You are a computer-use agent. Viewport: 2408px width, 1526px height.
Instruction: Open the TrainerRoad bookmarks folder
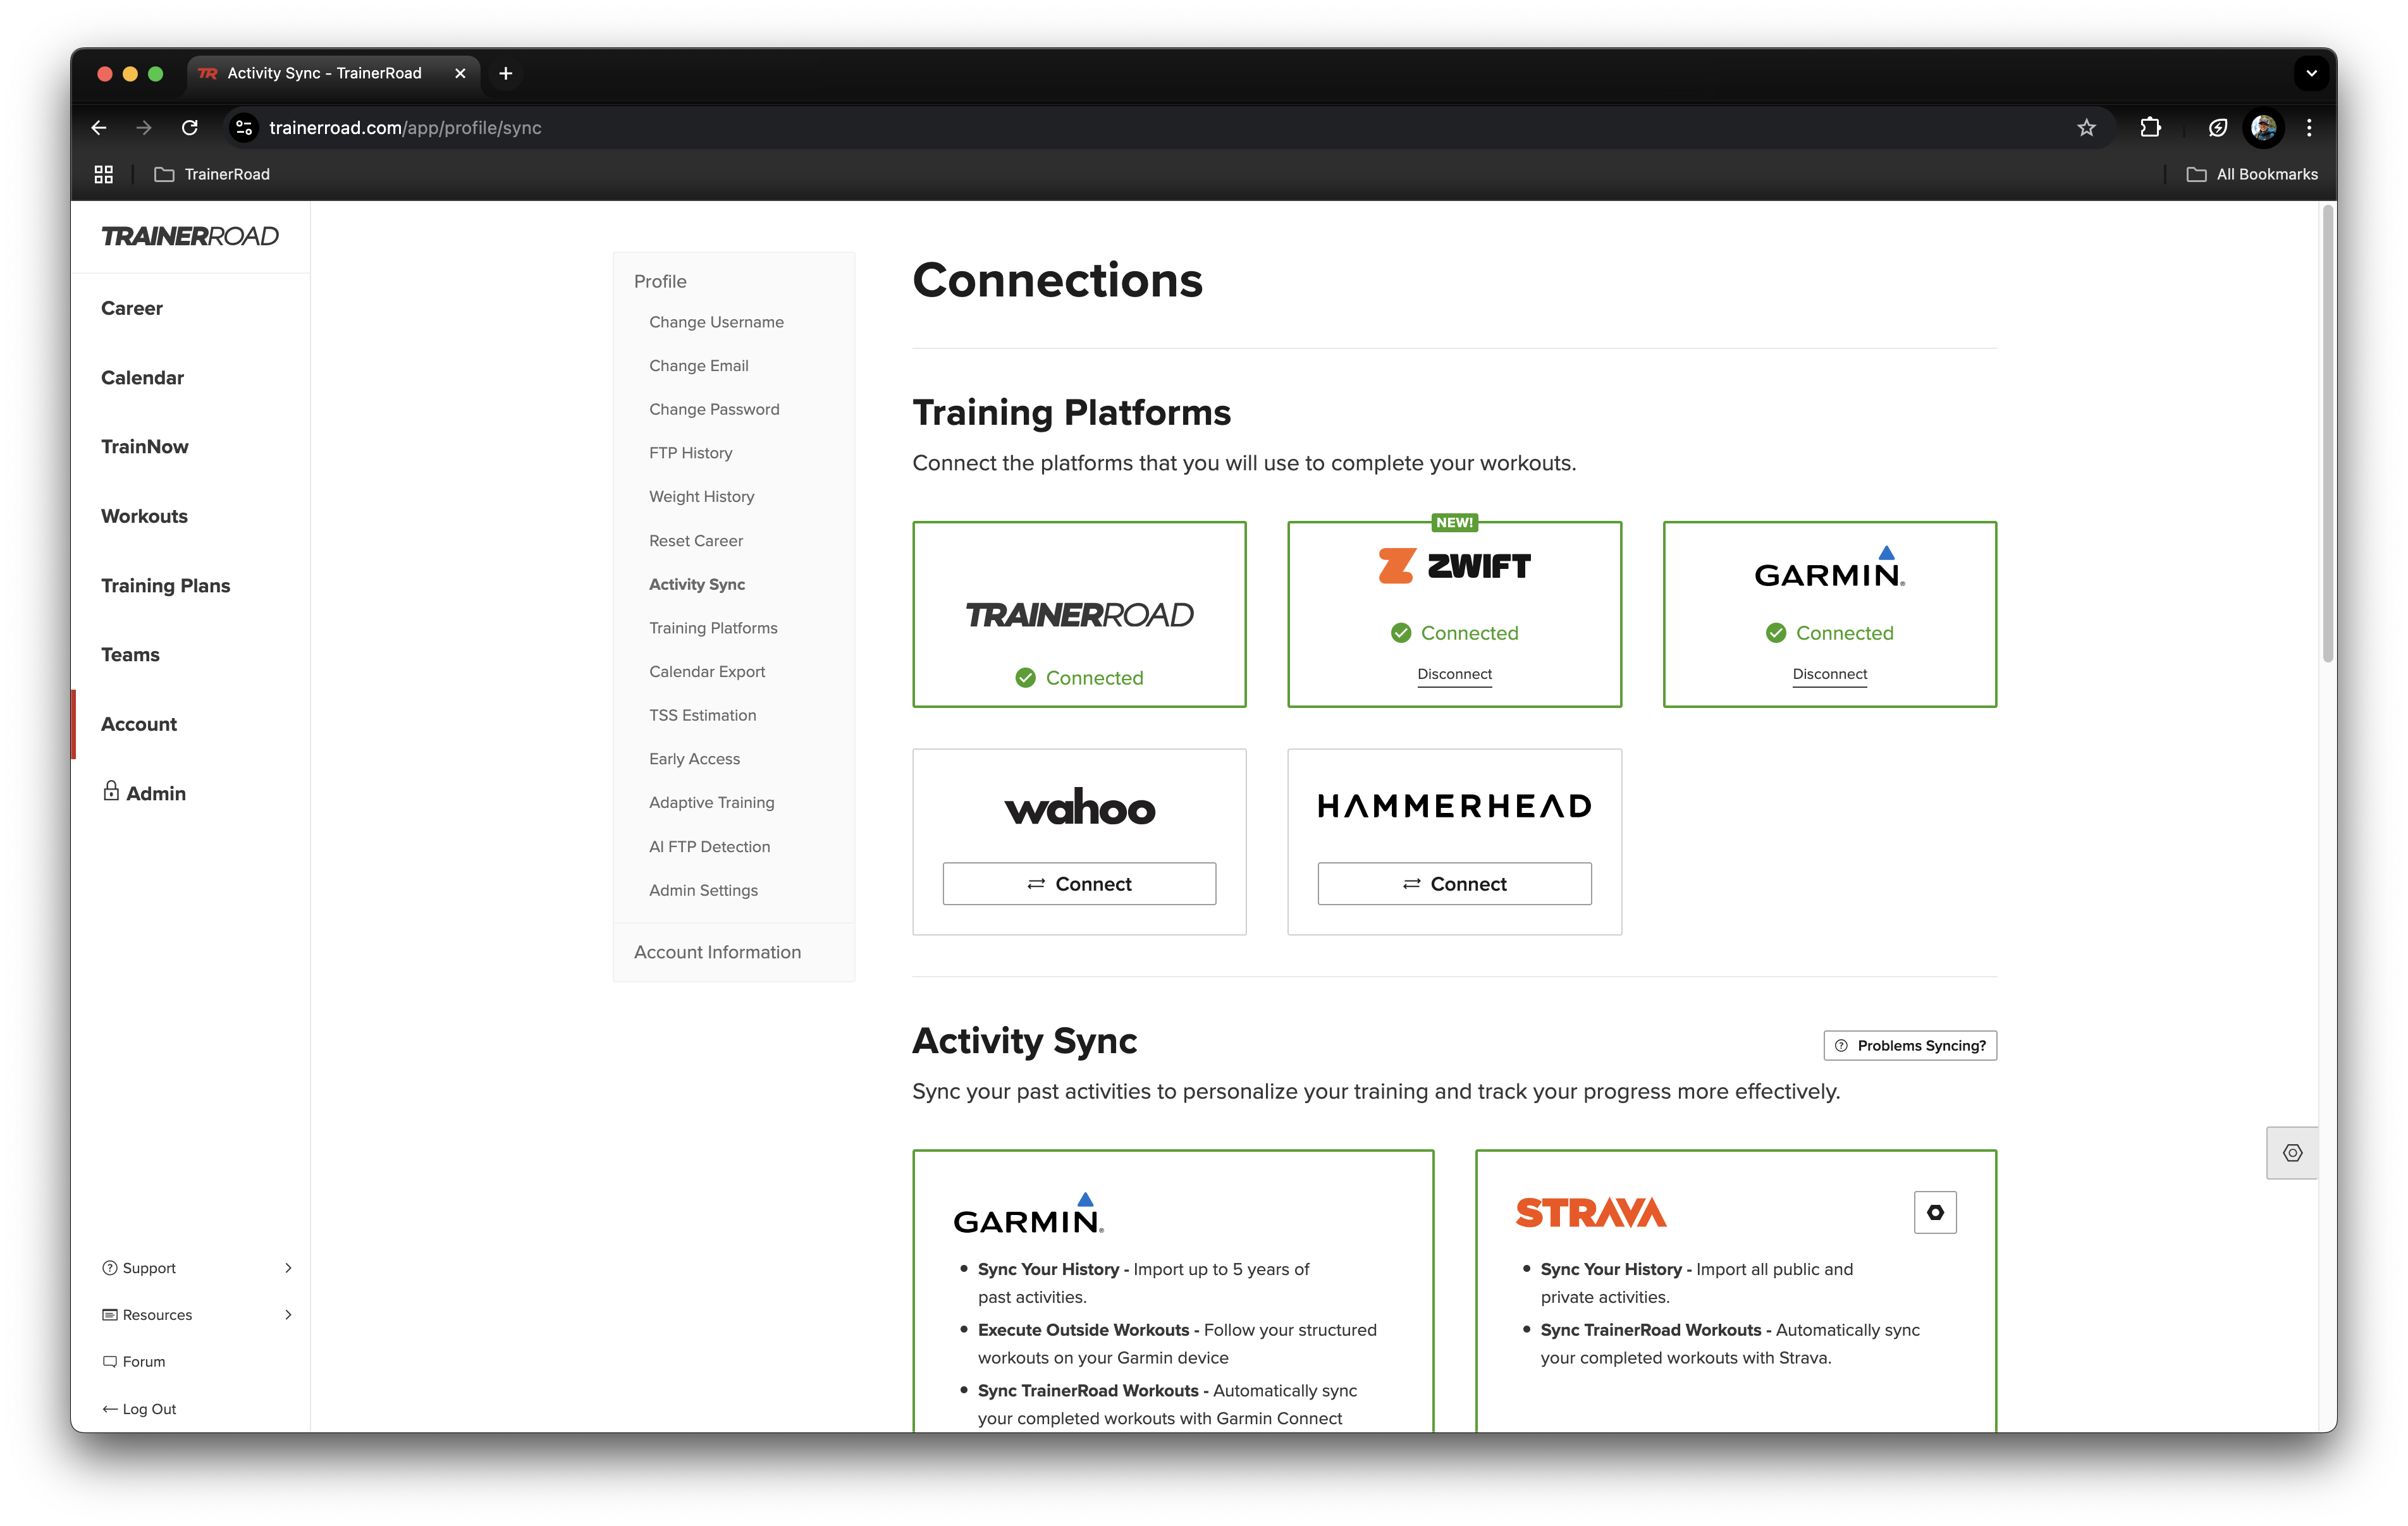click(212, 174)
